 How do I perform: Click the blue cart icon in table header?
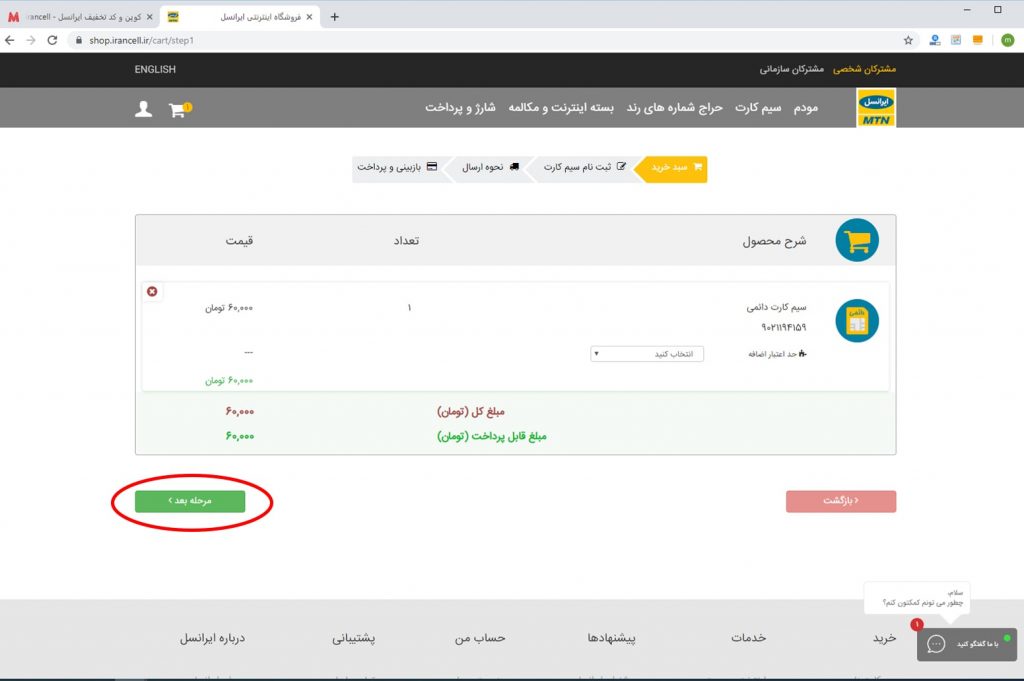point(857,240)
